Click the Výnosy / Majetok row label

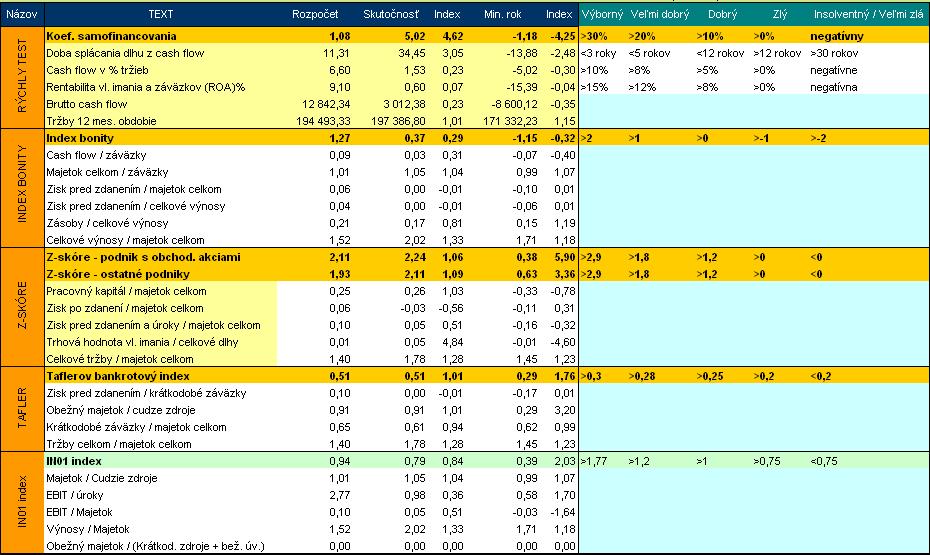pyautogui.click(x=88, y=530)
